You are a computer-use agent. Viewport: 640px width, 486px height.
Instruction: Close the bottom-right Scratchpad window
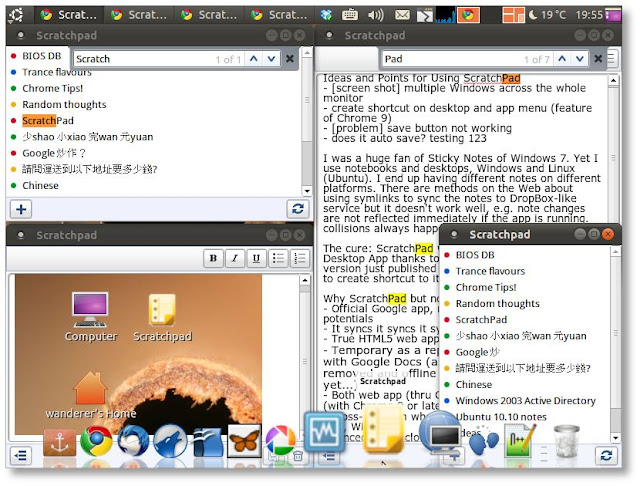tap(608, 234)
